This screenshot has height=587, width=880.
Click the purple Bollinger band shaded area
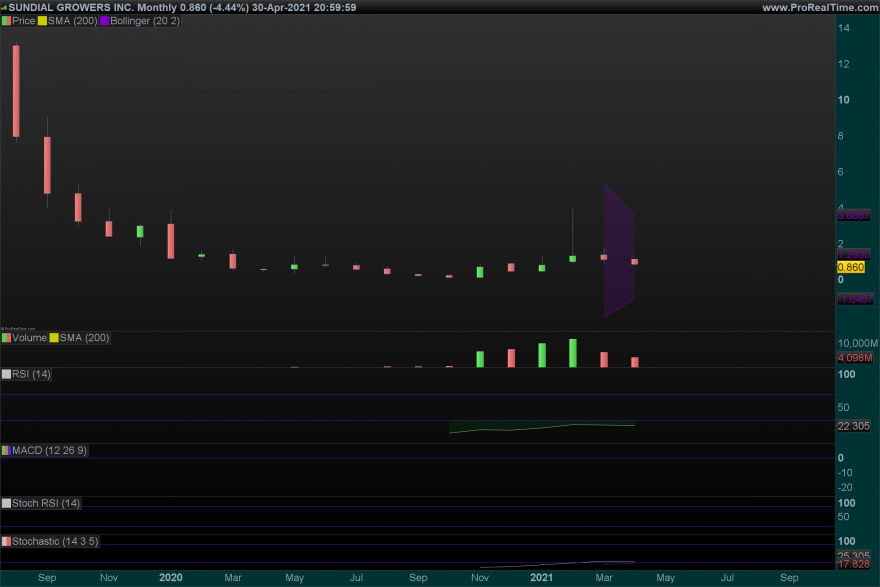click(620, 251)
